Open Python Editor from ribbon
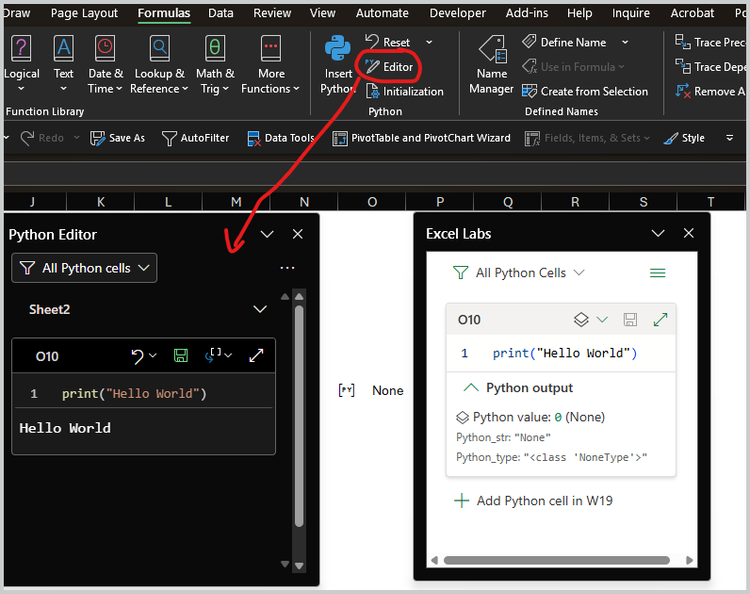Viewport: 750px width, 594px height. [388, 66]
